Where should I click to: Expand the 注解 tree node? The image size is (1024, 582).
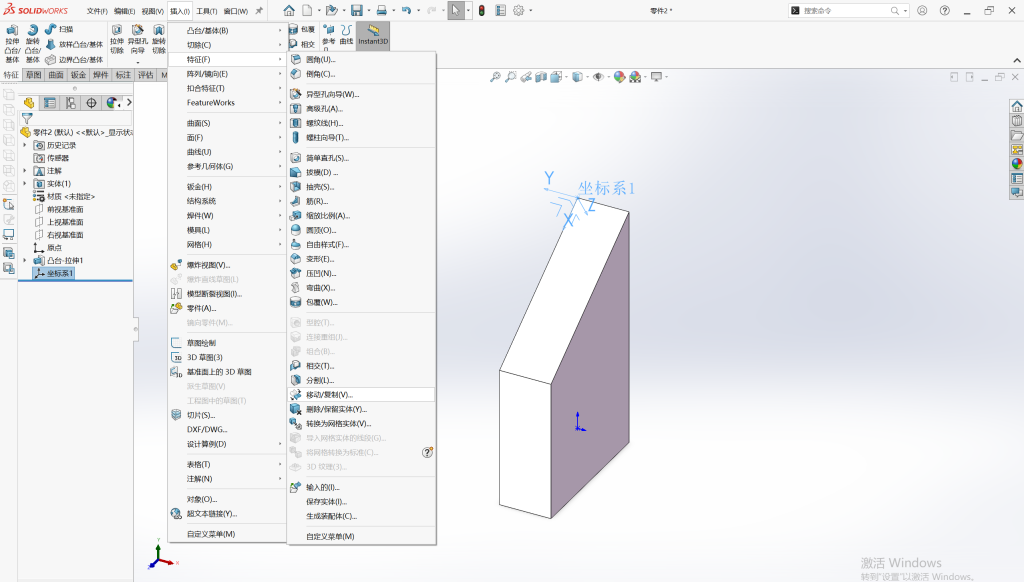click(25, 170)
